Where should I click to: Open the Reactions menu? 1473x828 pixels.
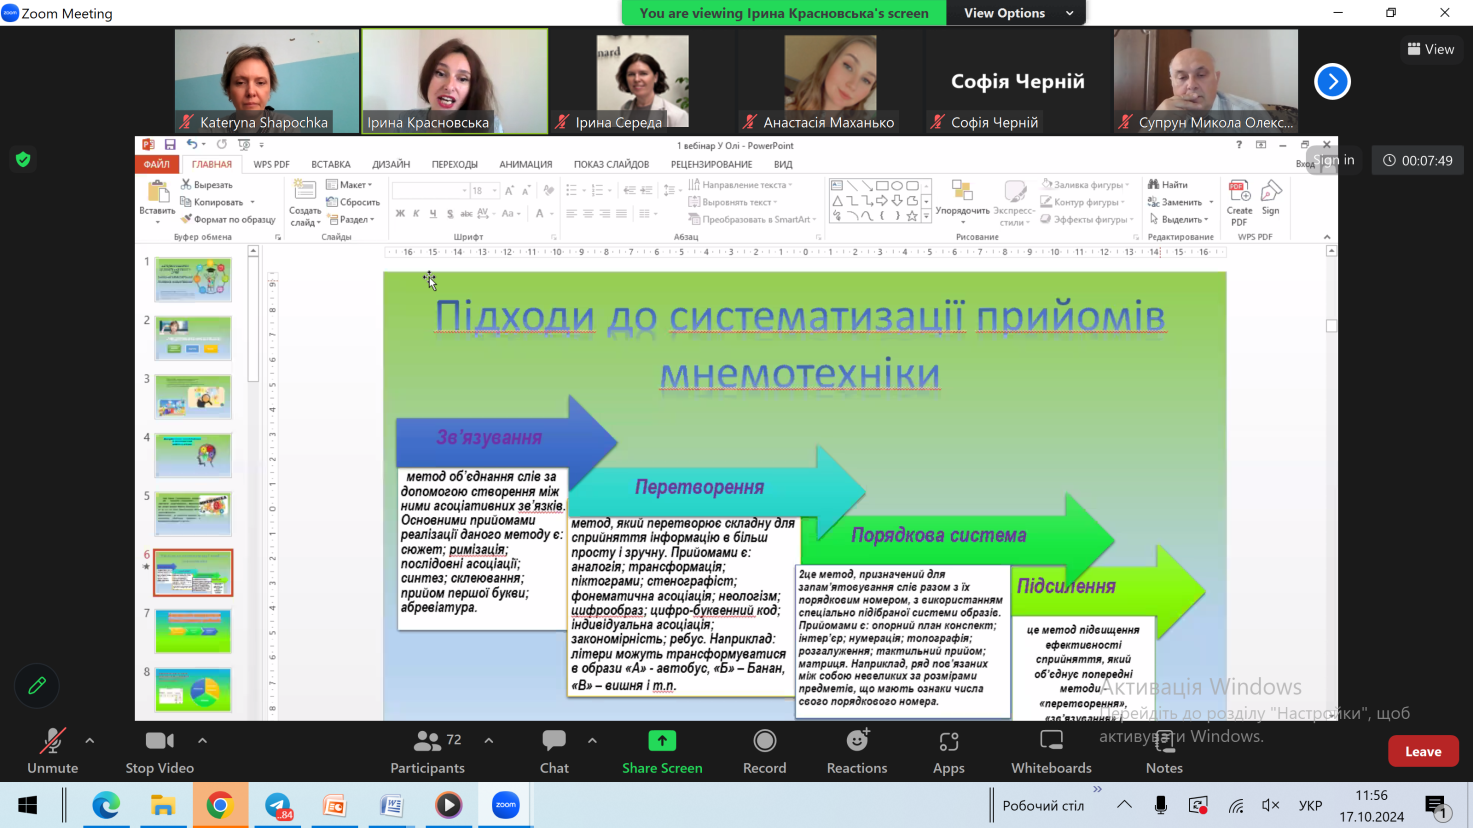point(857,751)
